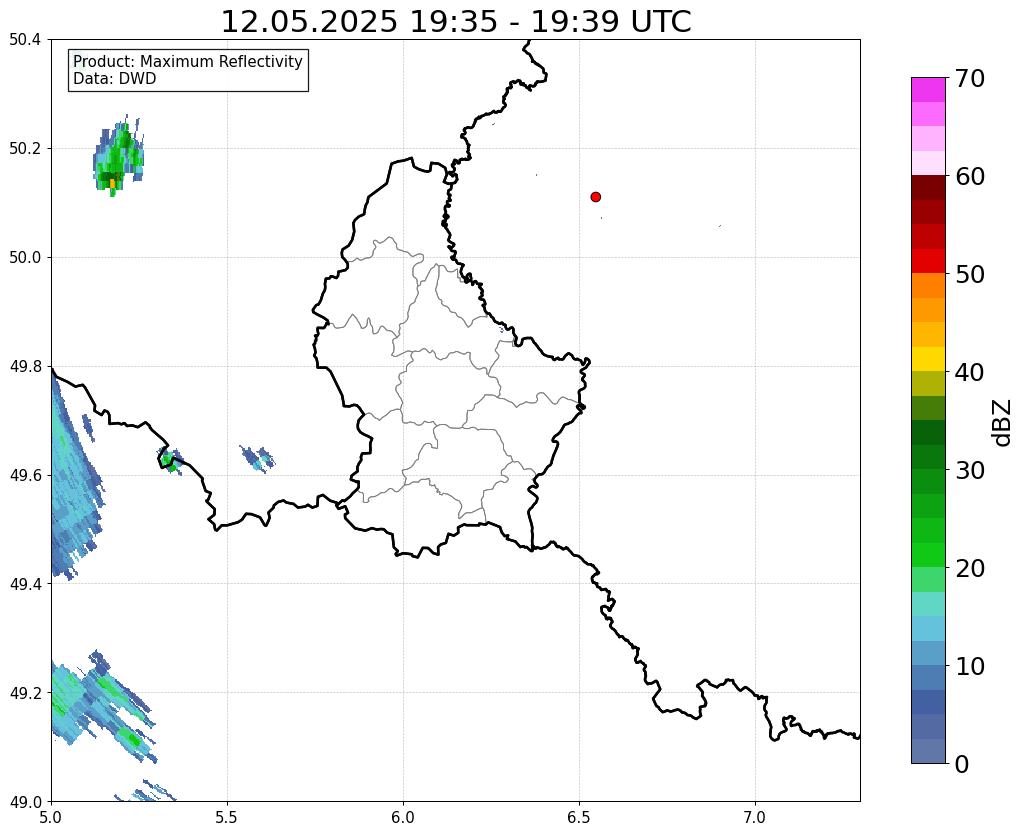Click the 7.0 longitude axis label
Image resolution: width=1023 pixels, height=834 pixels.
[x=755, y=818]
